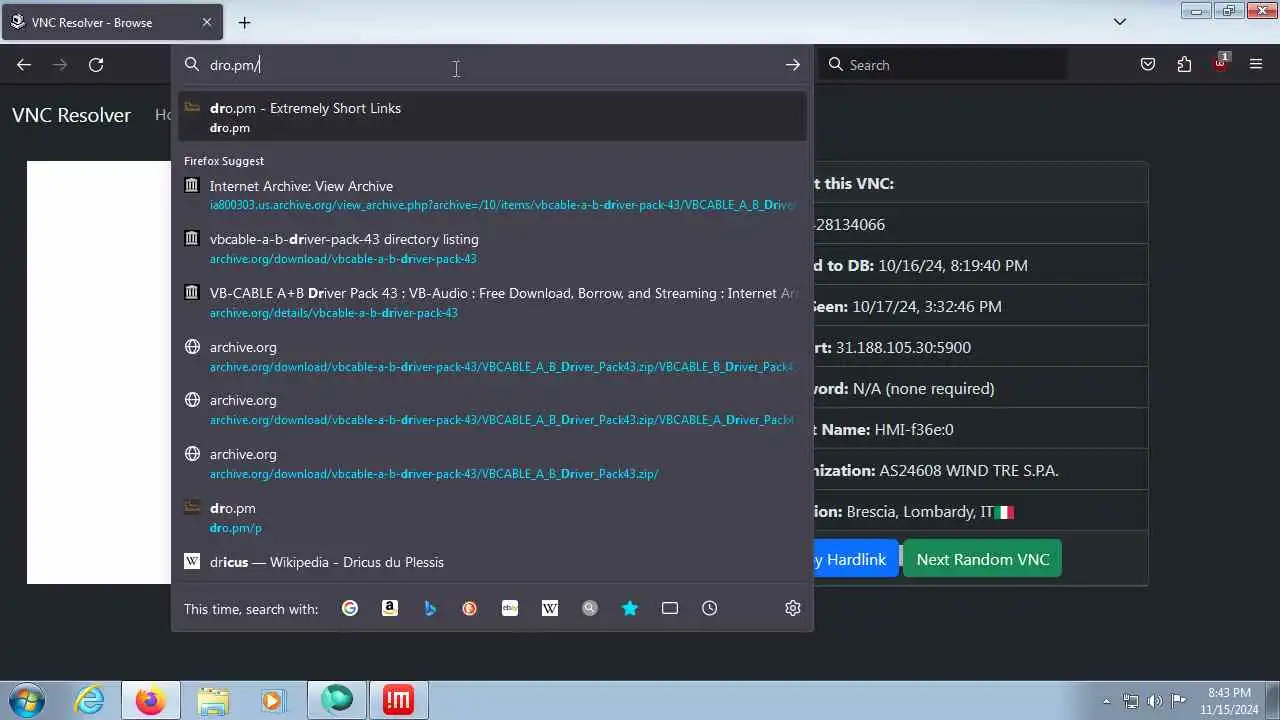1280x720 pixels.
Task: Open Windows Explorer folder from taskbar
Action: (x=213, y=700)
